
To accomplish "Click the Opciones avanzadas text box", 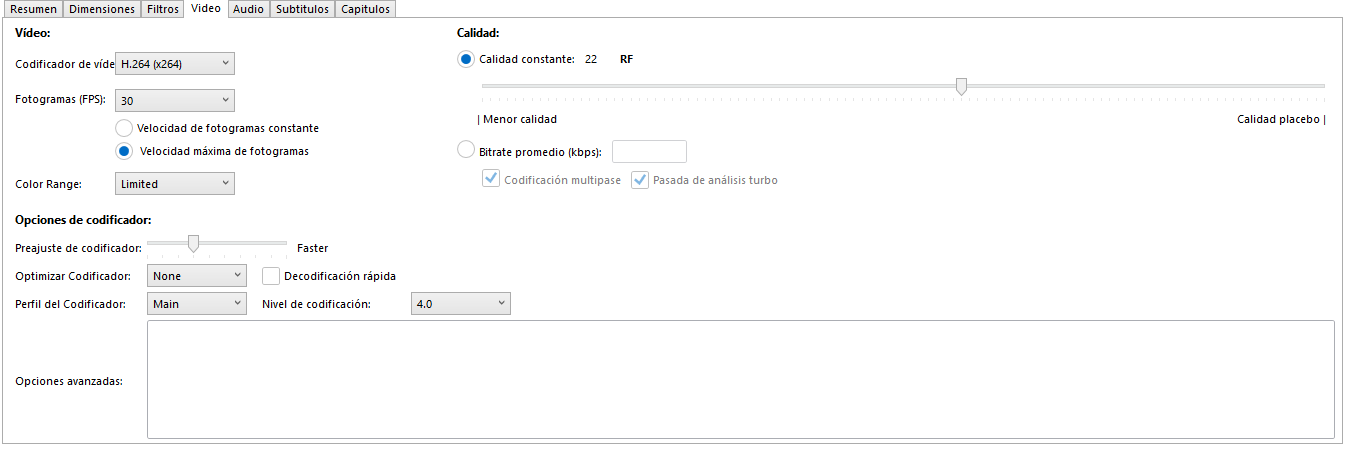I will click(740, 379).
